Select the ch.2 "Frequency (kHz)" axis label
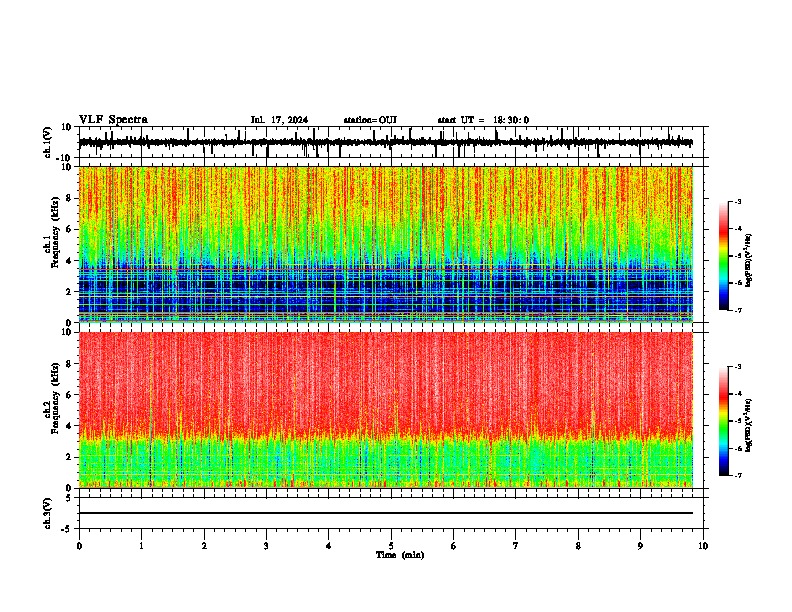792x612 pixels. click(55, 398)
